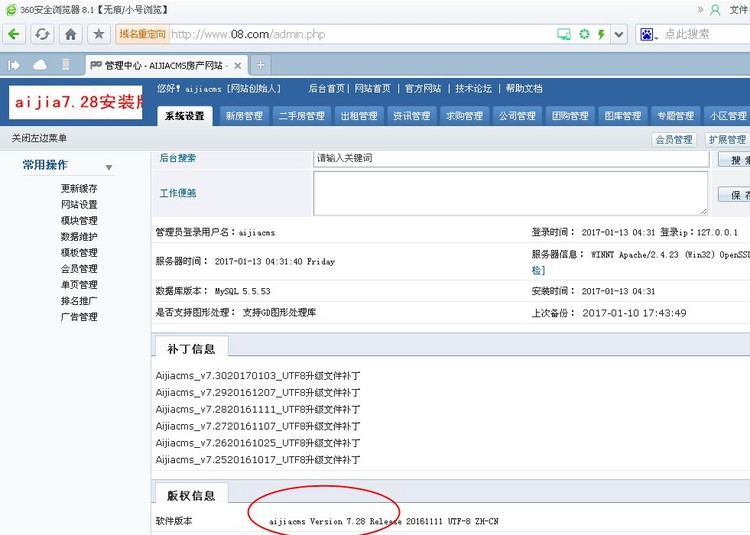750x535 pixels.
Task: Select the 版权信息 section tab
Action: (x=191, y=495)
